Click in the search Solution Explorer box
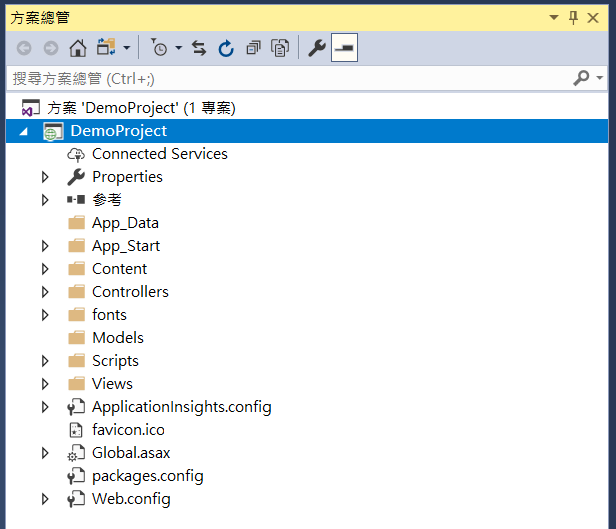This screenshot has height=529, width=616. point(280,78)
